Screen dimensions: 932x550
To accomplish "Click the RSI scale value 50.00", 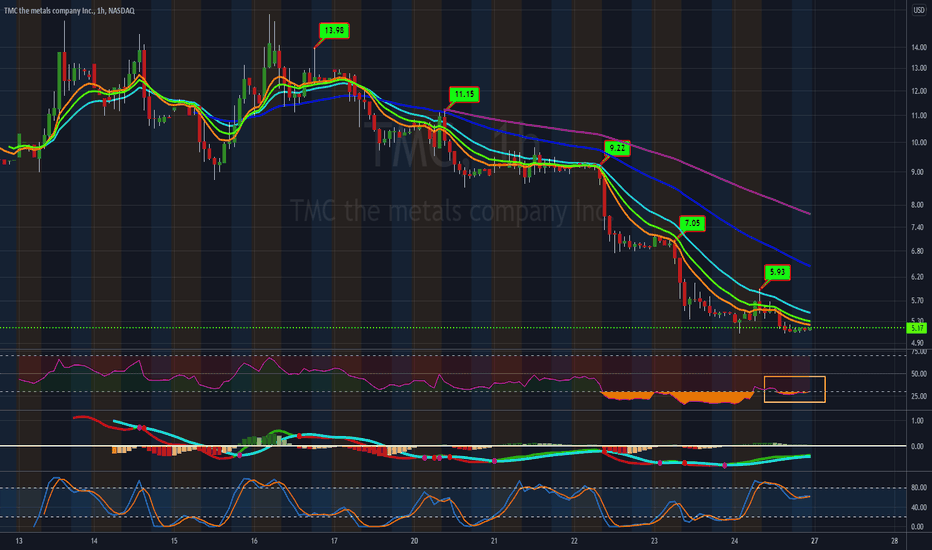I will pyautogui.click(x=918, y=374).
